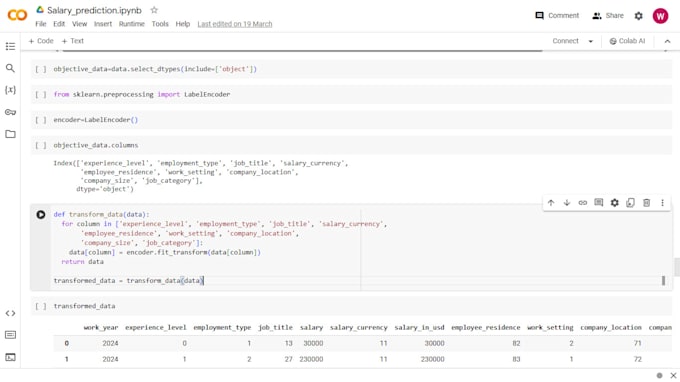Open cell settings gear in cell toolbar
680x382 pixels.
point(615,202)
